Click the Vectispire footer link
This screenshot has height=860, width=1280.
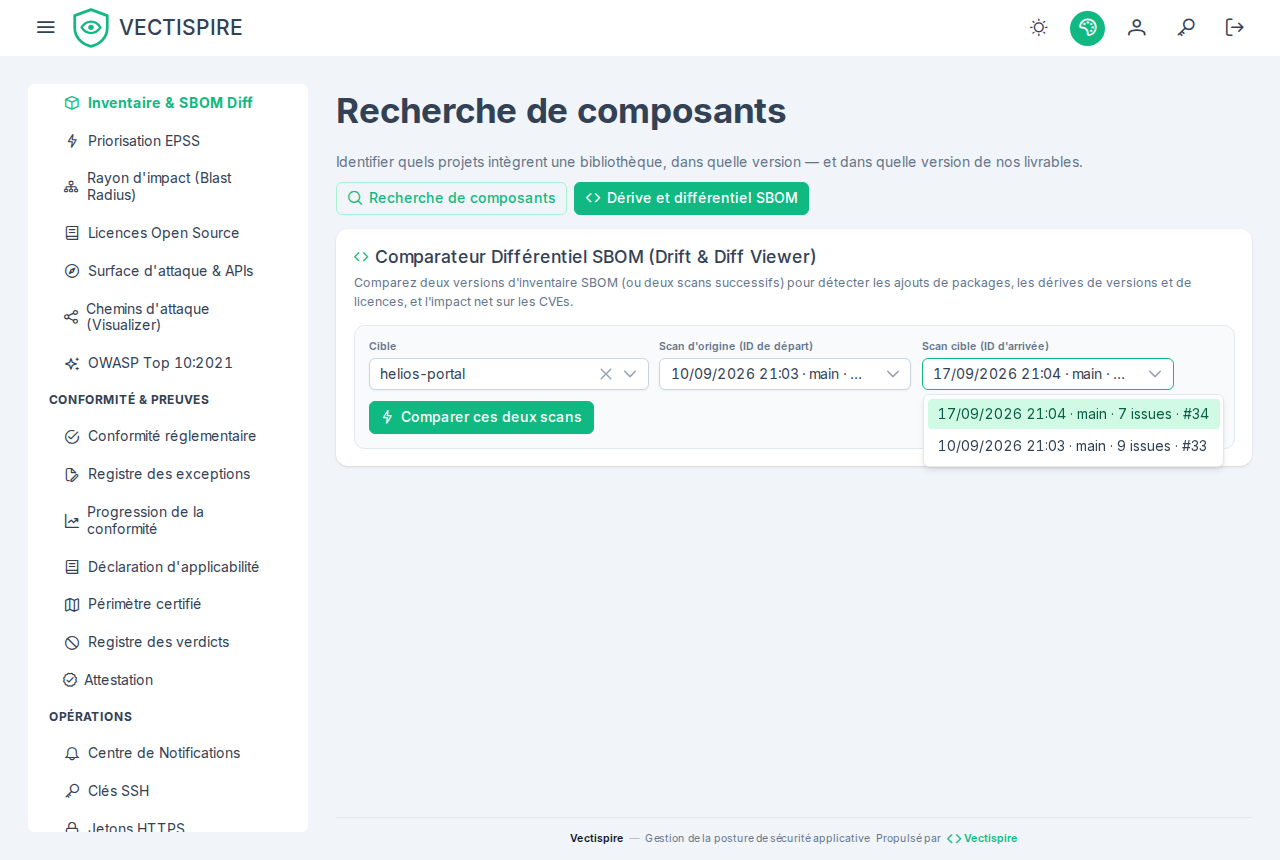click(982, 838)
